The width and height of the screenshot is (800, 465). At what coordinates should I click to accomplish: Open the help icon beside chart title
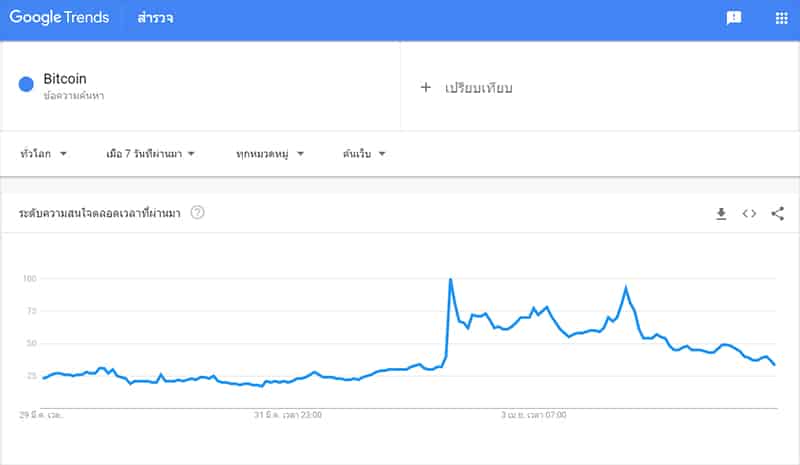pyautogui.click(x=197, y=212)
